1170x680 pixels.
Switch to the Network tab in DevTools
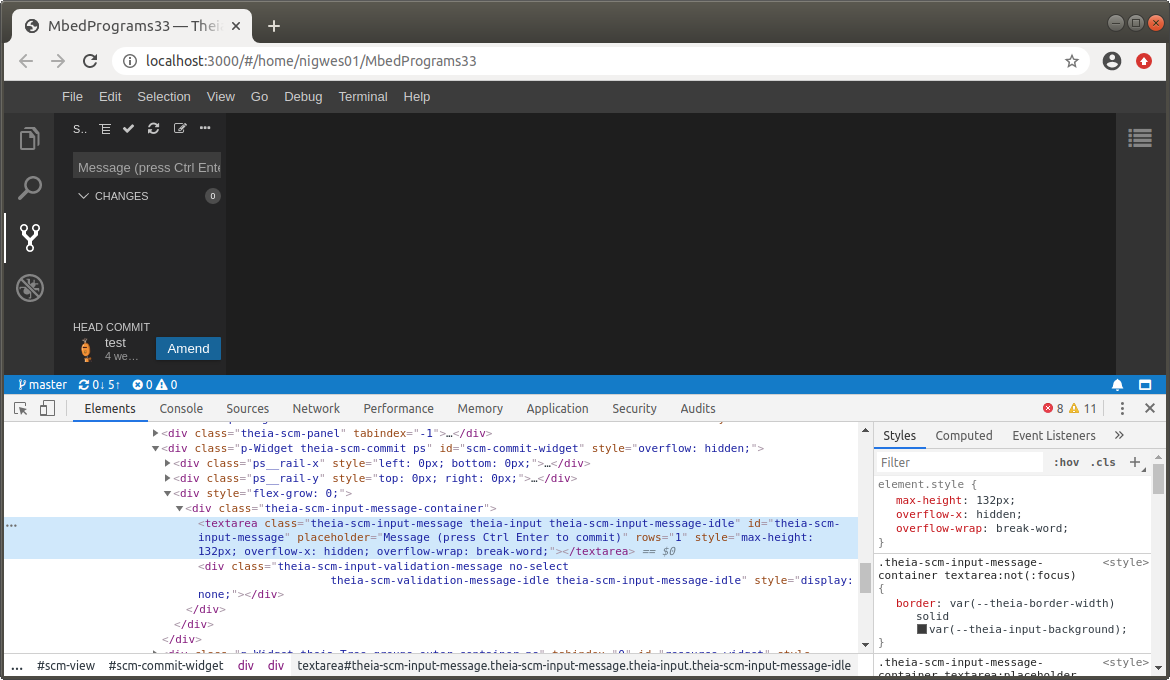pos(316,408)
